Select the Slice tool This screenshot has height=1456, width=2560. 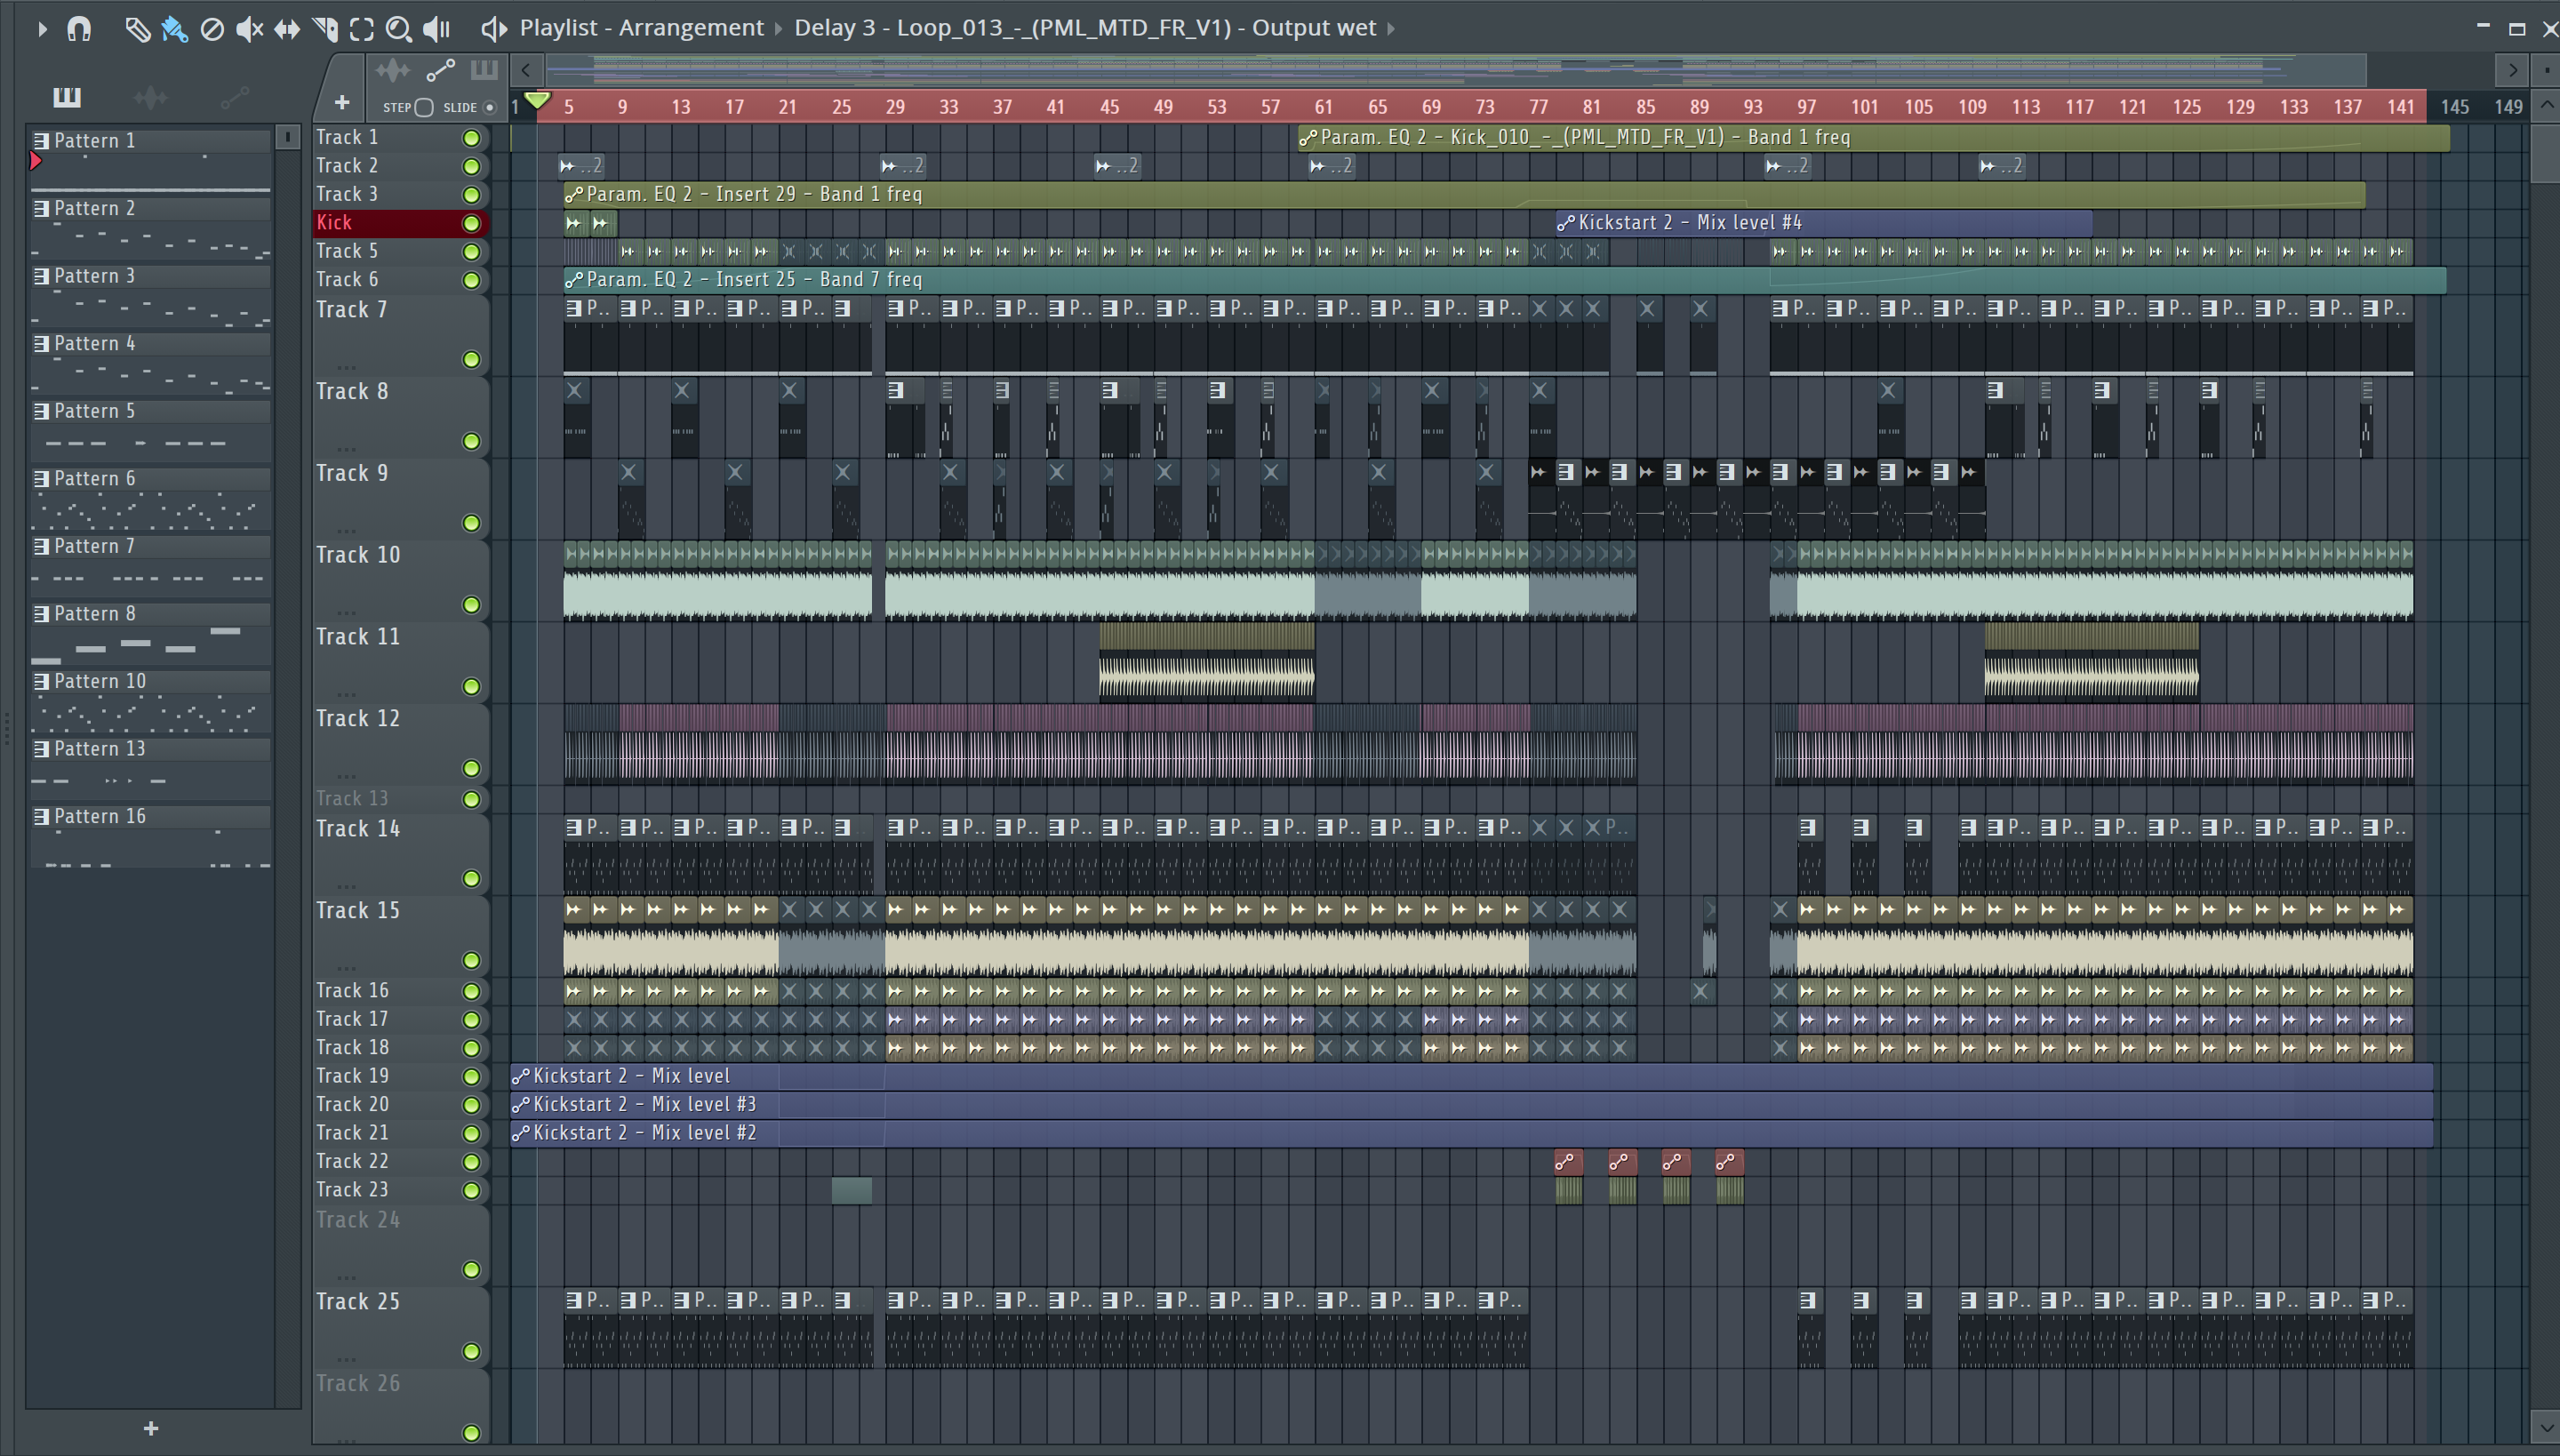click(325, 29)
